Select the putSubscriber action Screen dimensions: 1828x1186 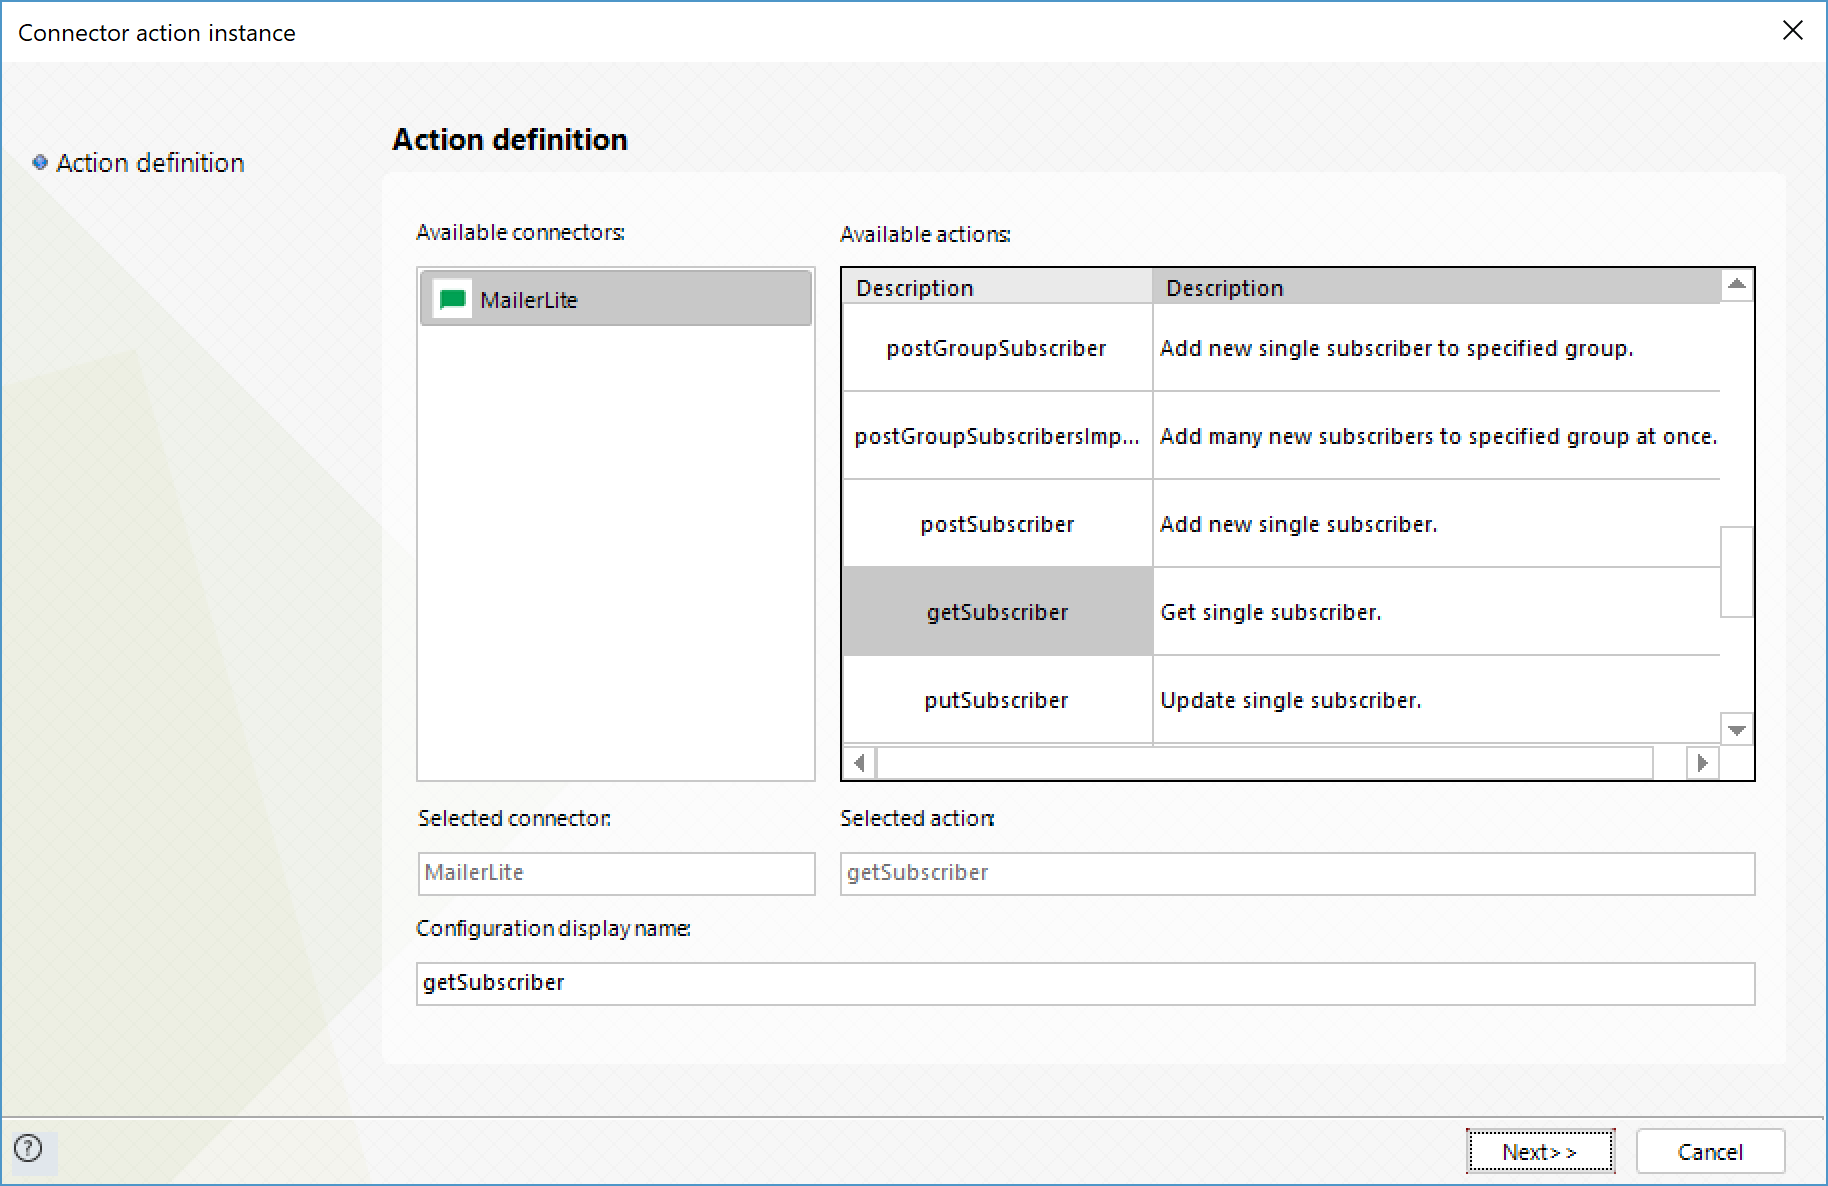[997, 700]
